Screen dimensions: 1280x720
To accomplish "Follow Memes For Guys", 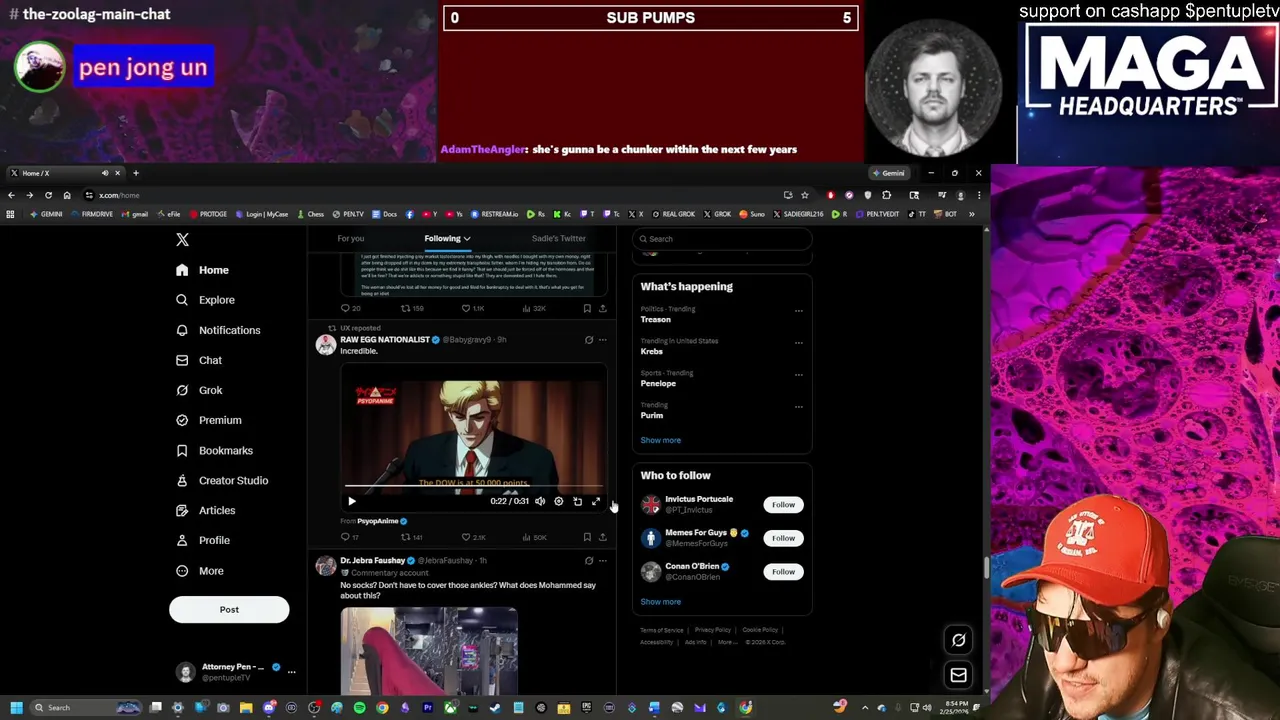I will (783, 538).
